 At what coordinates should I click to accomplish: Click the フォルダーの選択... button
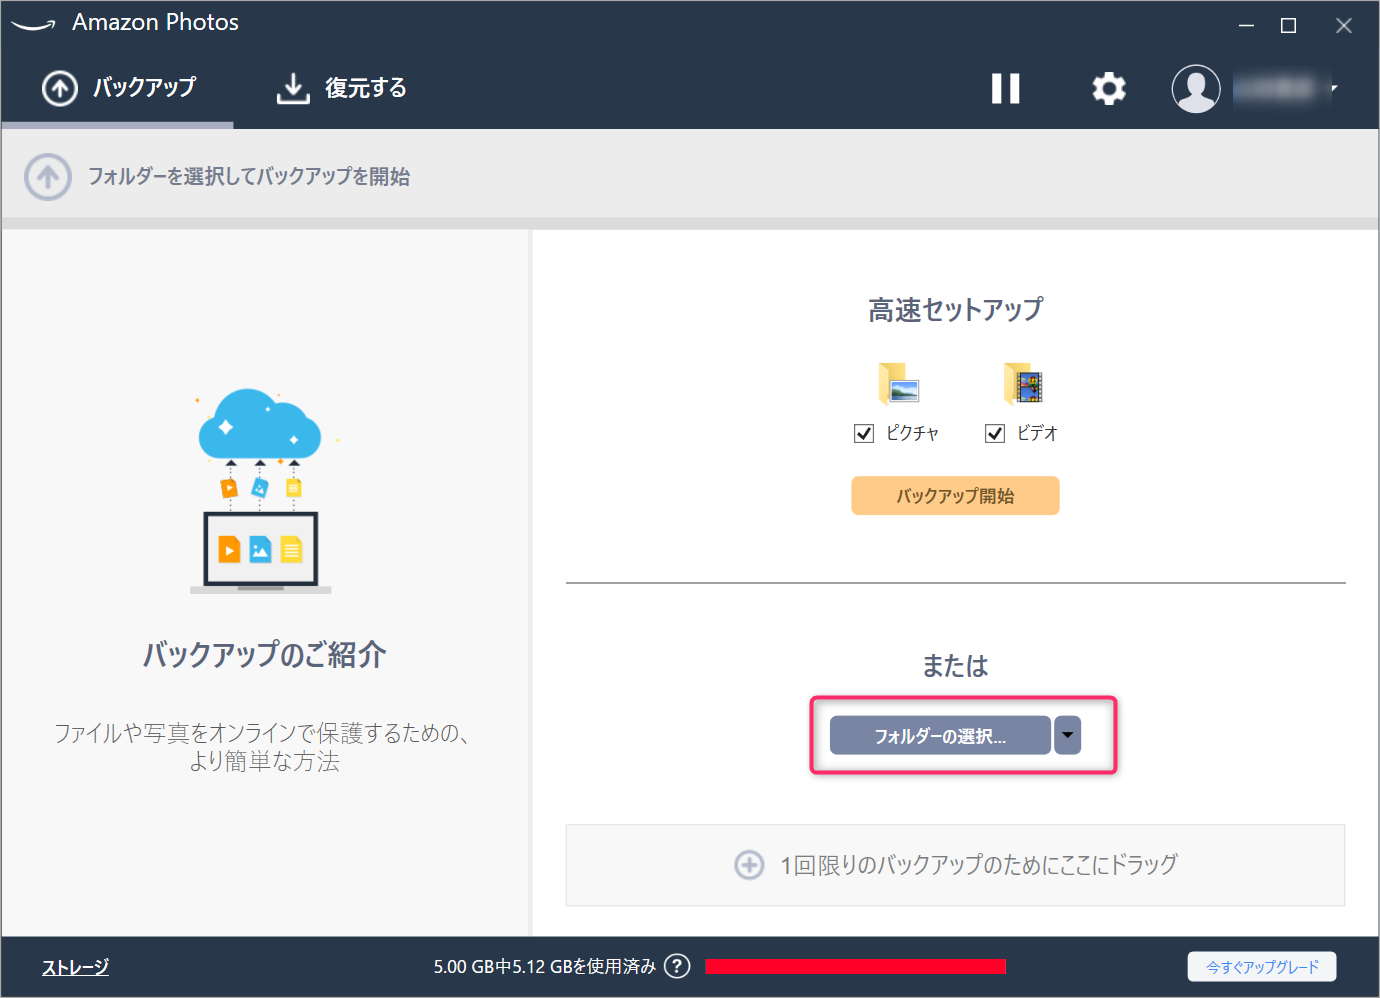pyautogui.click(x=940, y=735)
